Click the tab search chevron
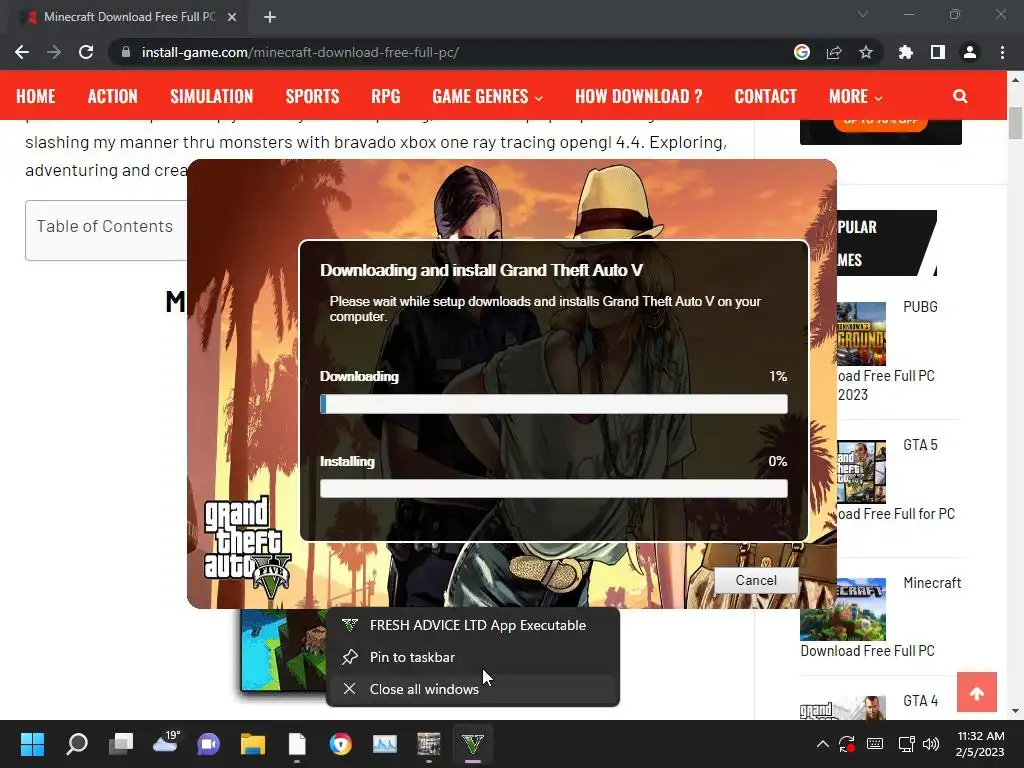 click(863, 14)
